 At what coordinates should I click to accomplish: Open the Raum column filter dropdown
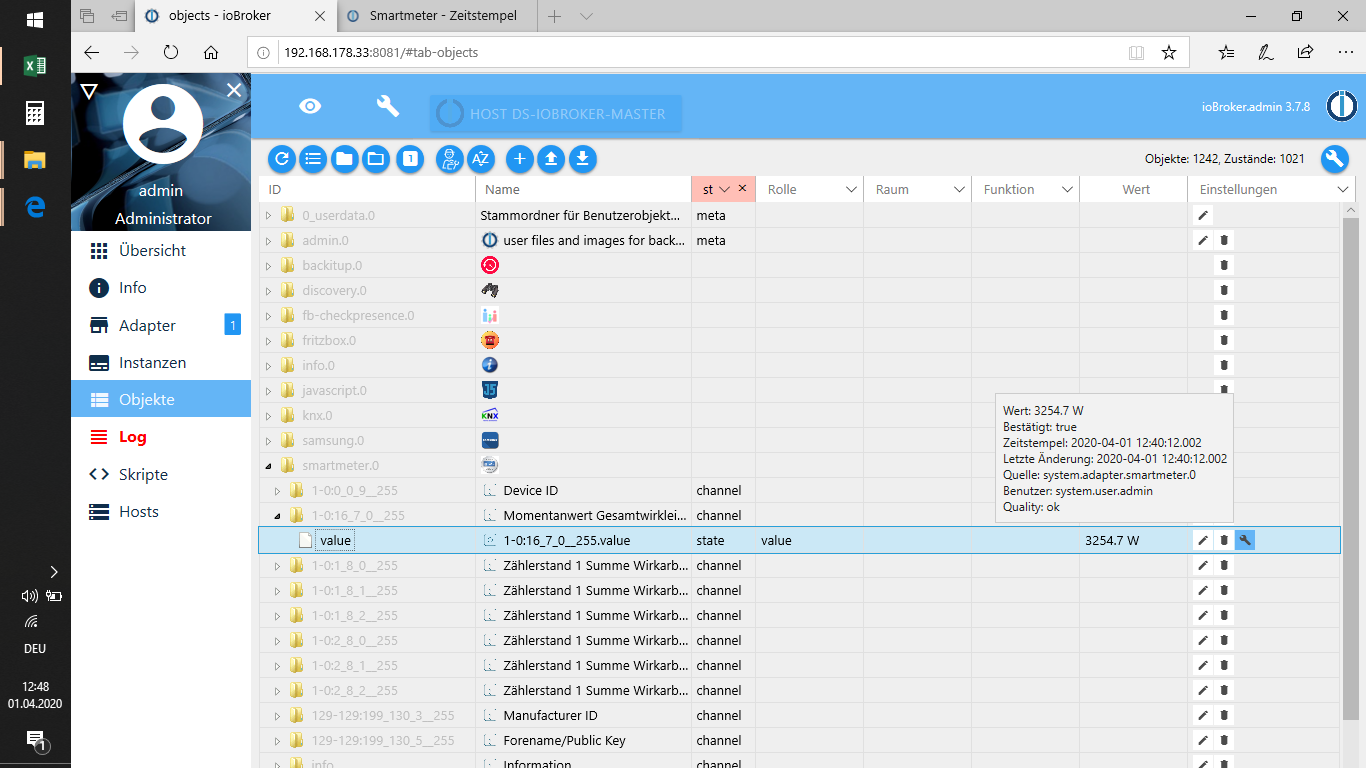(959, 189)
